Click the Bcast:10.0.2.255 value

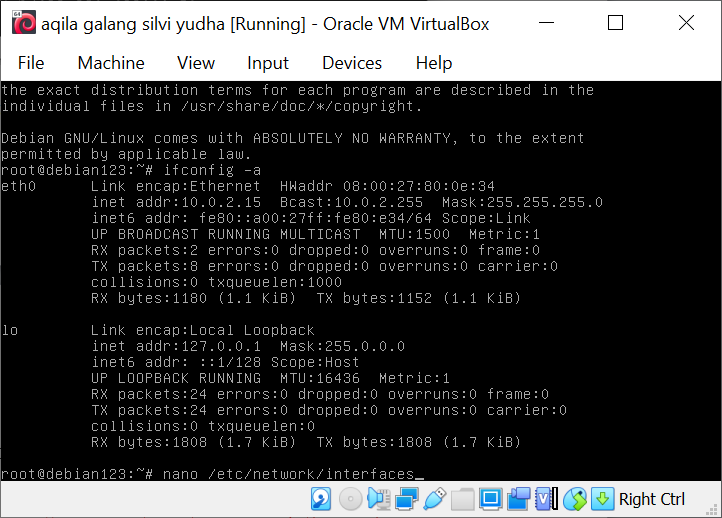point(351,203)
